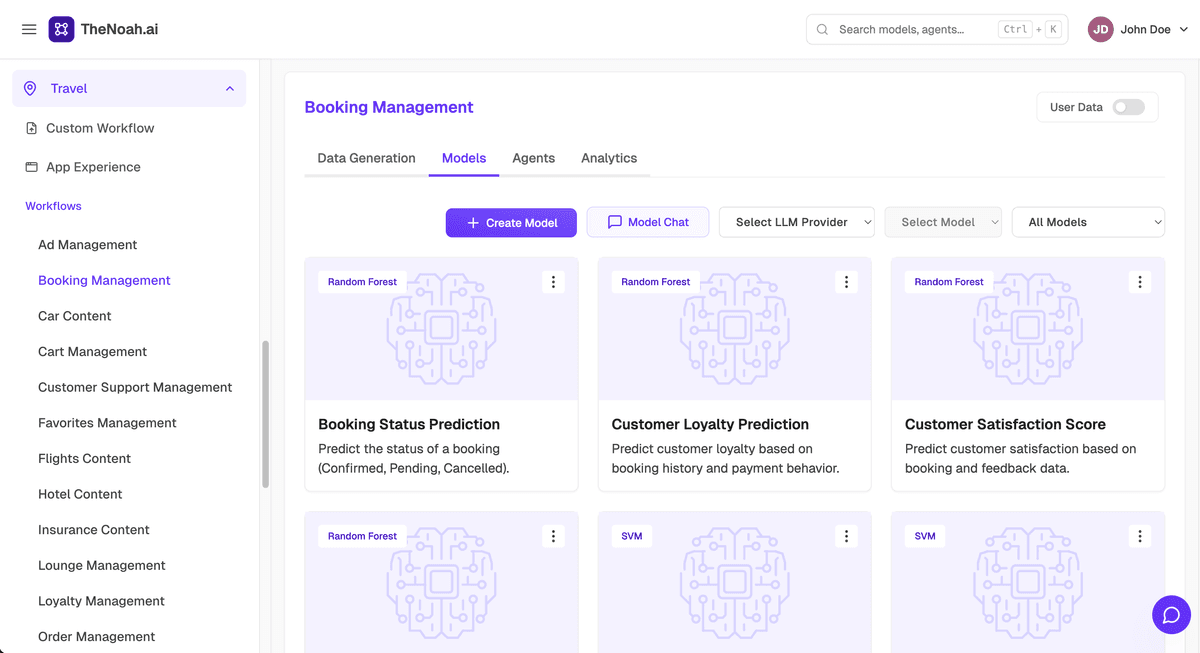This screenshot has width=1200, height=653.
Task: Open Order Management workflow
Action: pos(96,637)
